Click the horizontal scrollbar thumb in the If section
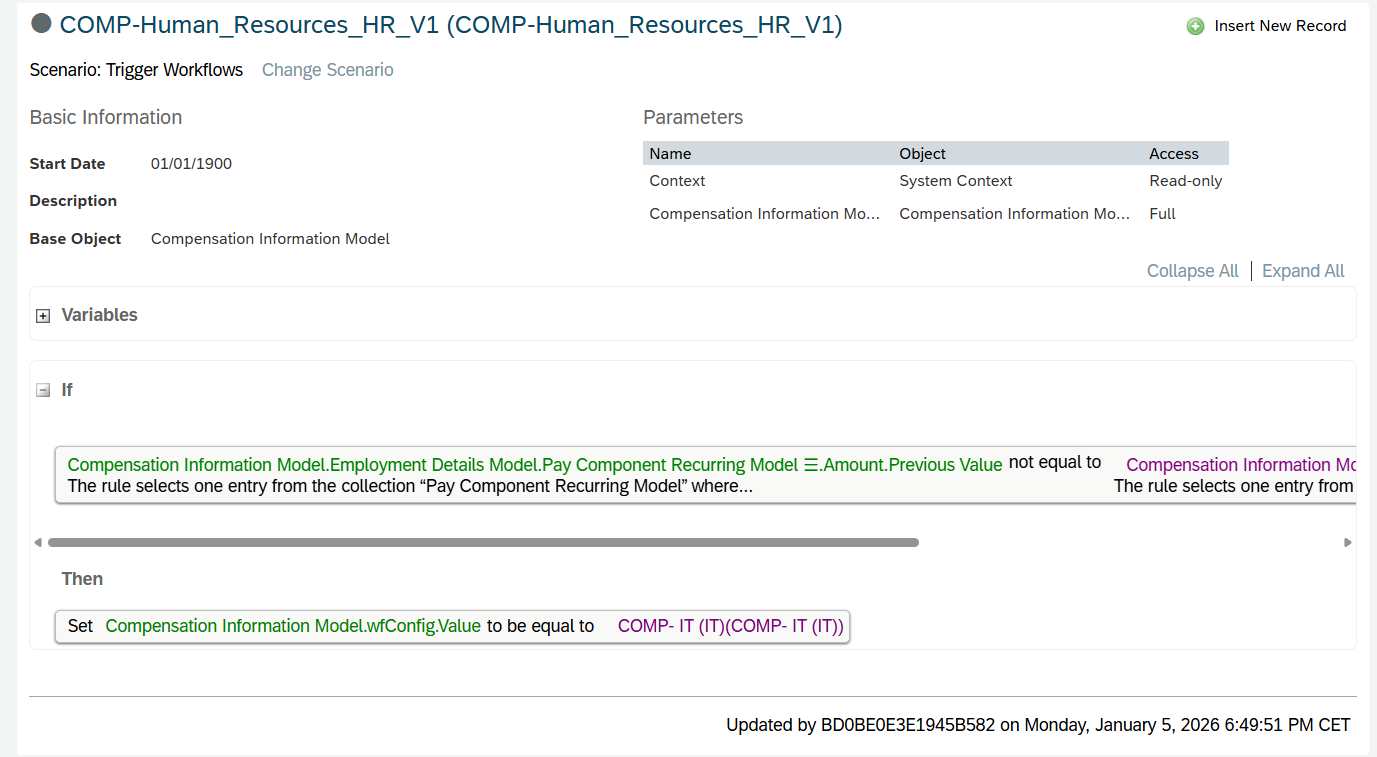The image size is (1377, 757). pos(483,543)
